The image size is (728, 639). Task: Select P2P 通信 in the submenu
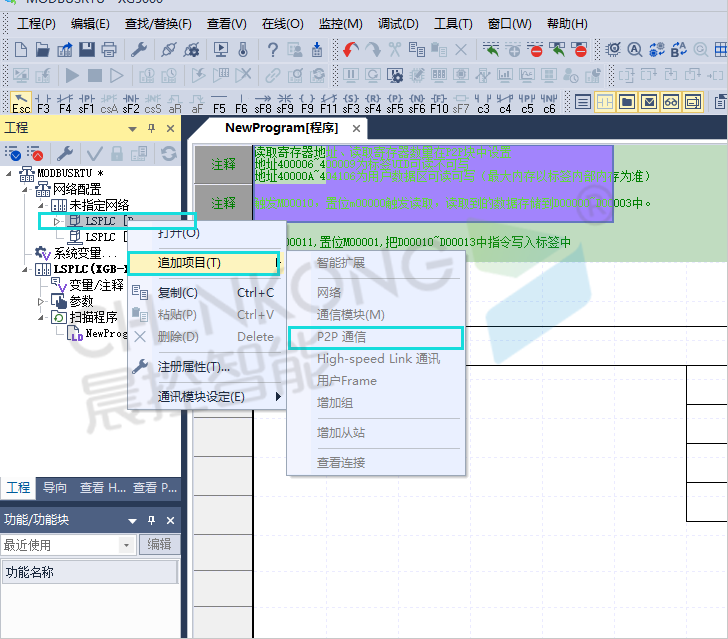pyautogui.click(x=341, y=337)
